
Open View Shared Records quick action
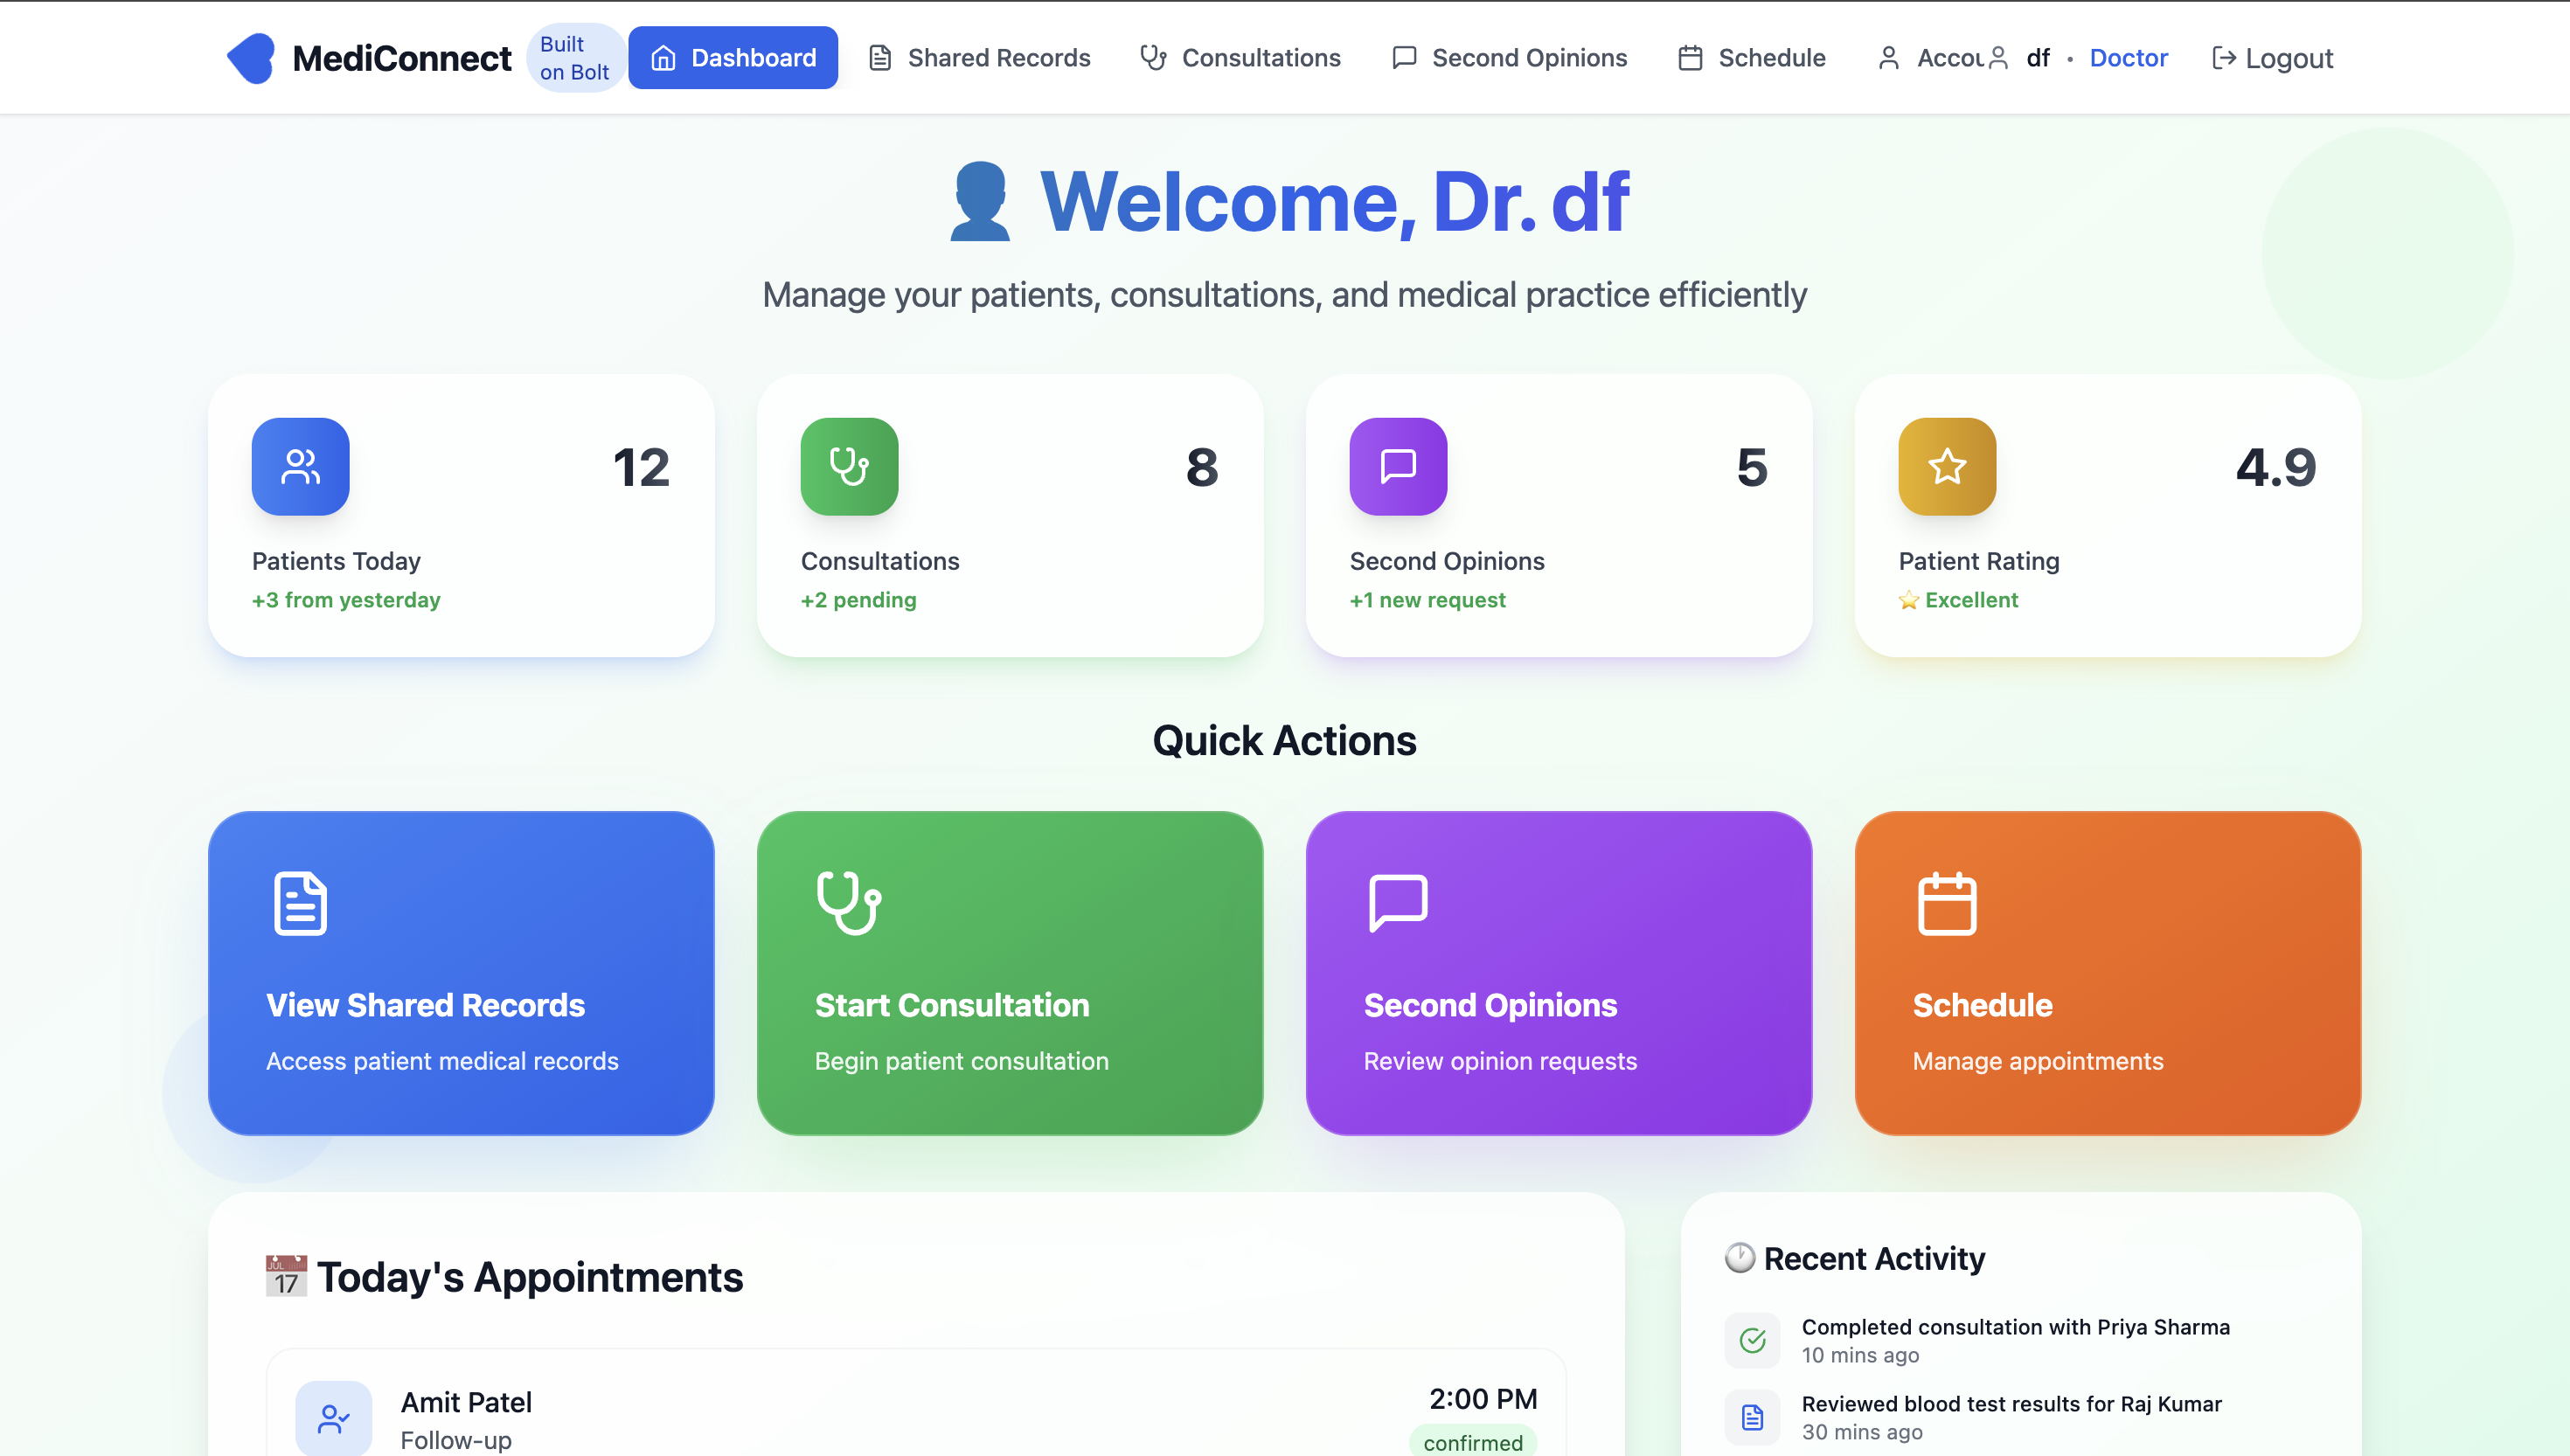coord(461,972)
